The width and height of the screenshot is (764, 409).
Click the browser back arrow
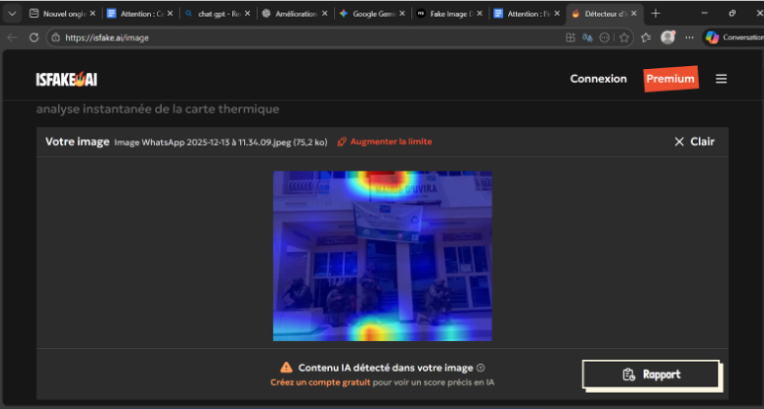[12, 37]
